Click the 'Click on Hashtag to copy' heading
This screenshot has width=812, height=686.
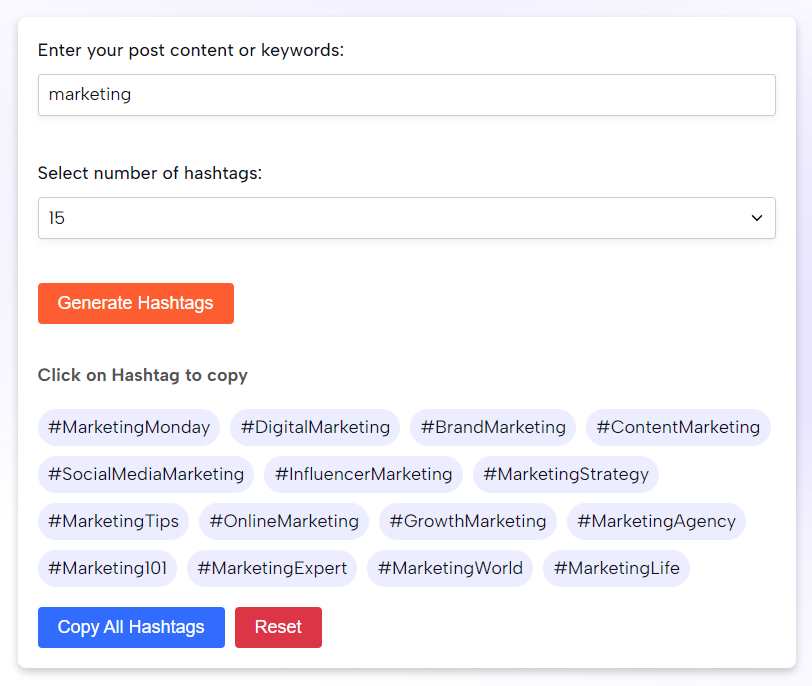(x=142, y=375)
